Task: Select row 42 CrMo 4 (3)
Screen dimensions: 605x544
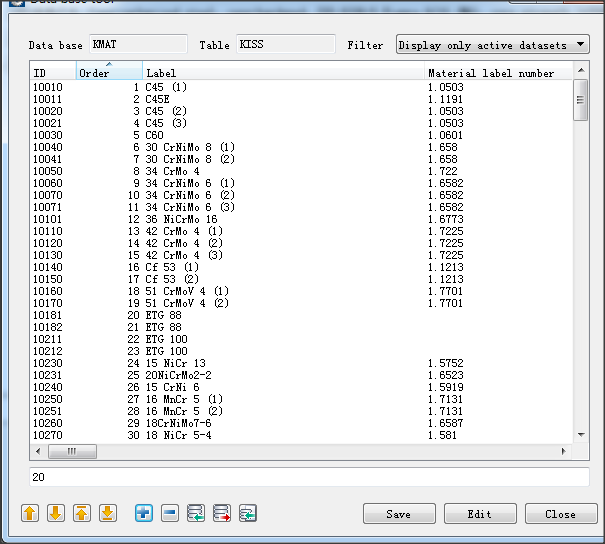Action: coord(301,255)
